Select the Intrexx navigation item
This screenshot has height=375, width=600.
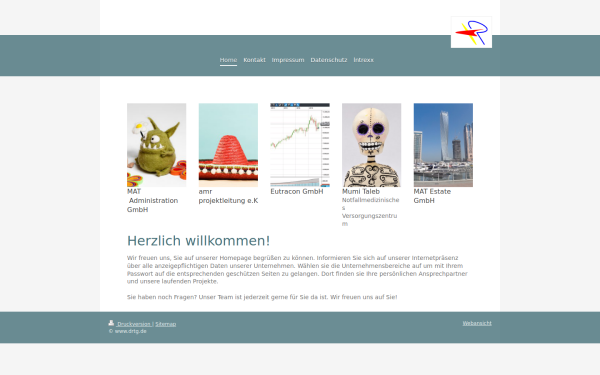click(x=364, y=60)
